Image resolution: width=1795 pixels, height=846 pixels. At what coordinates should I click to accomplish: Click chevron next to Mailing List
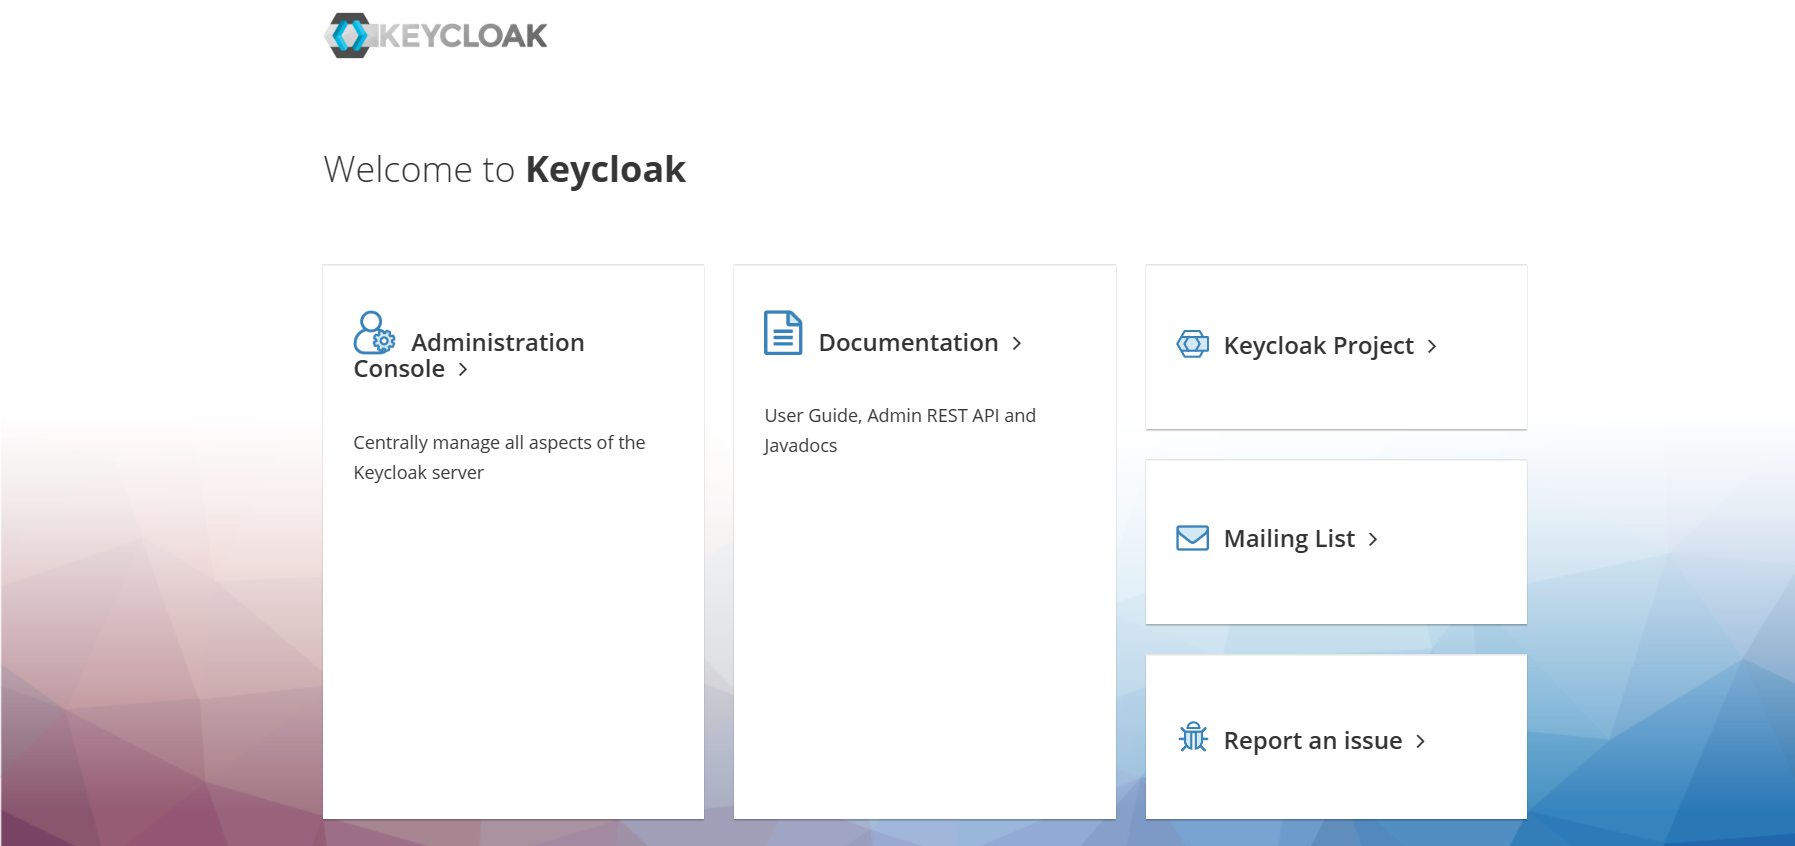click(x=1373, y=540)
